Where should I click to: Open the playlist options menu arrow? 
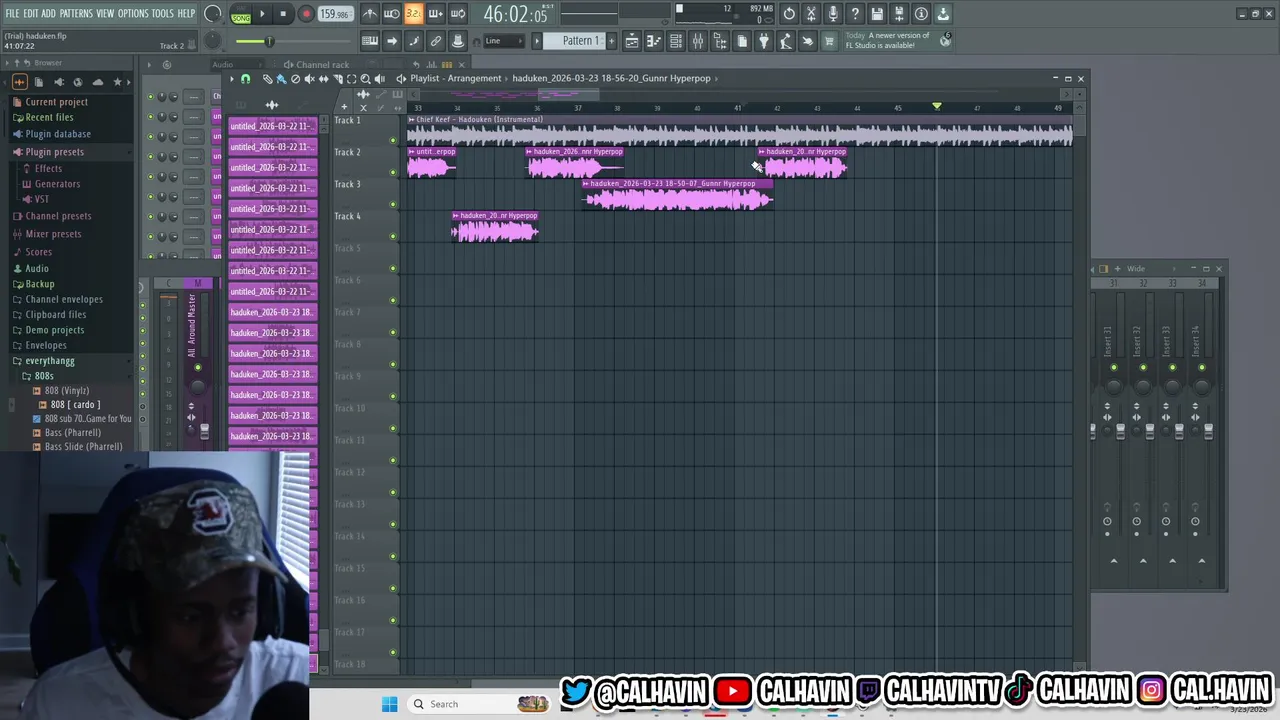pos(232,79)
